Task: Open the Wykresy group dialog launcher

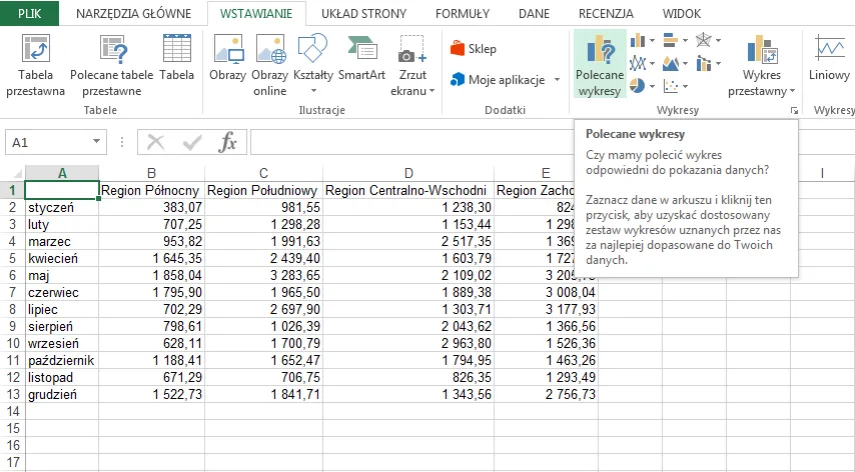Action: coord(794,111)
